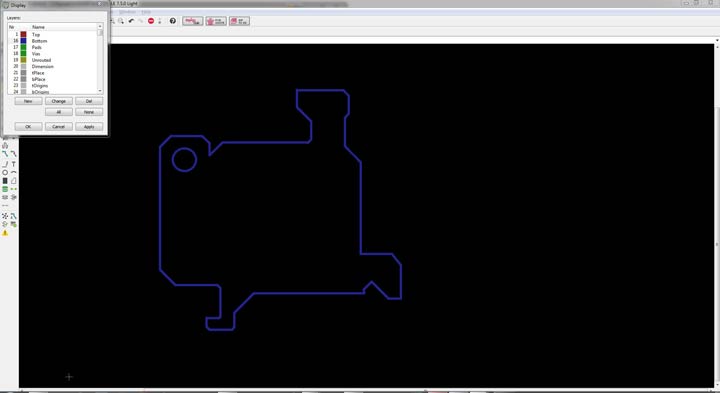The image size is (720, 393).
Task: Select layer 16 Bottom row
Action: (x=52, y=41)
